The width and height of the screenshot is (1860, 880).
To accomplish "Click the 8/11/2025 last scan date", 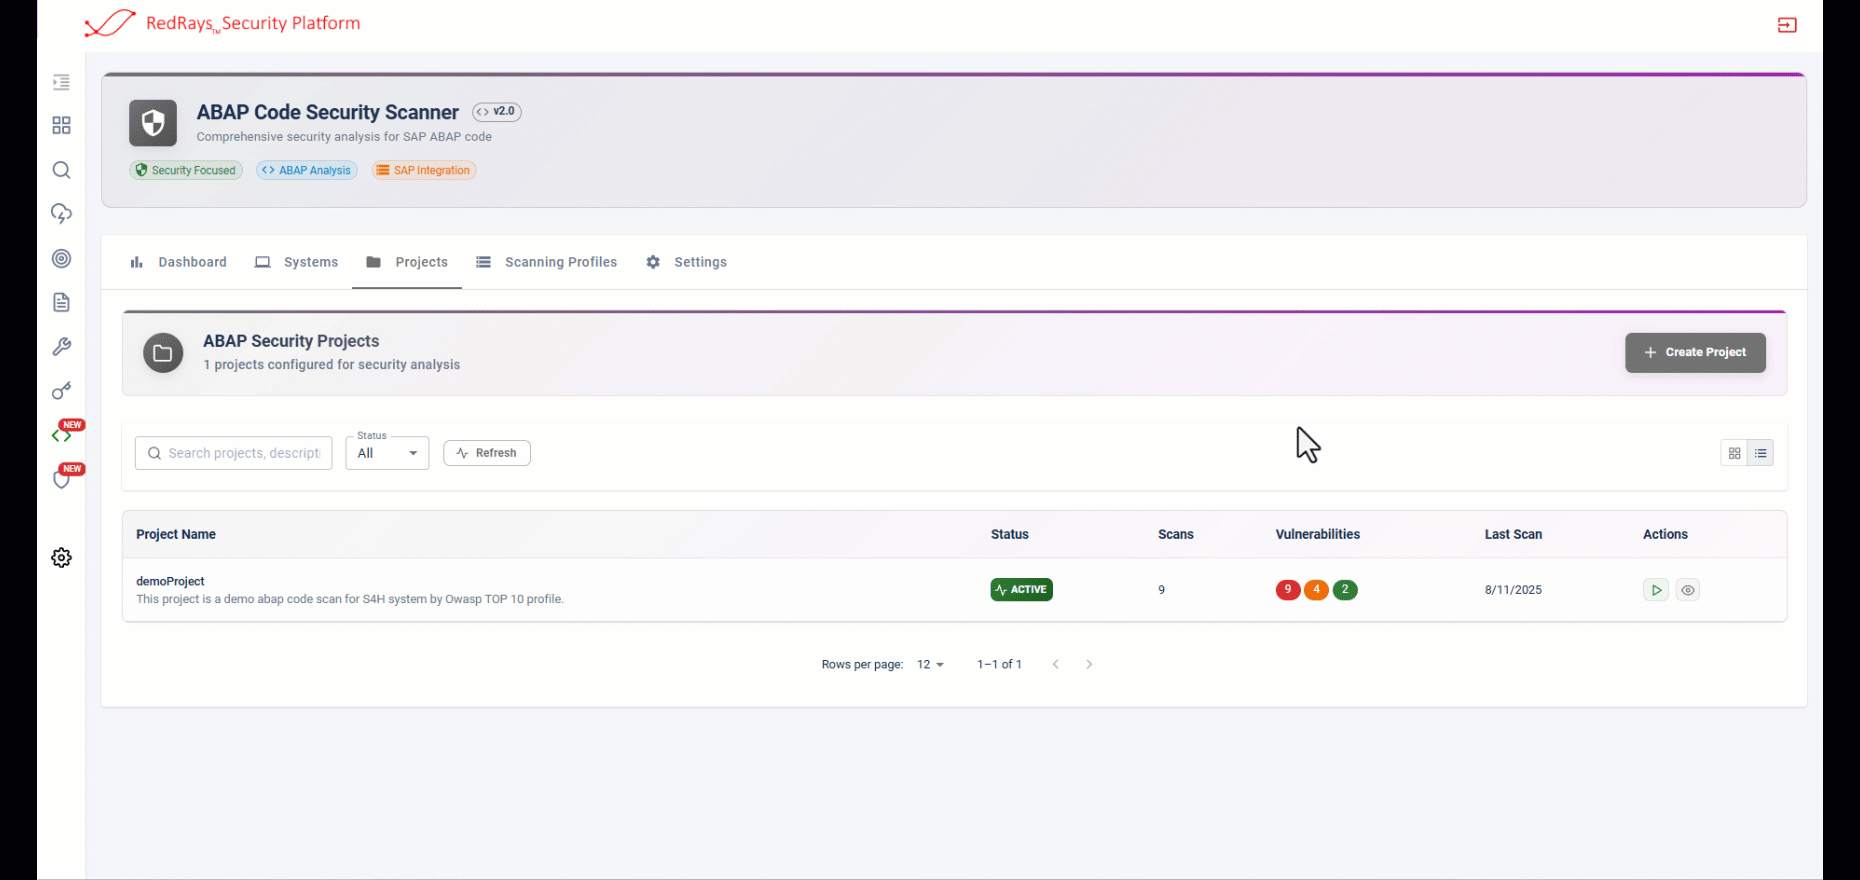I will point(1513,590).
